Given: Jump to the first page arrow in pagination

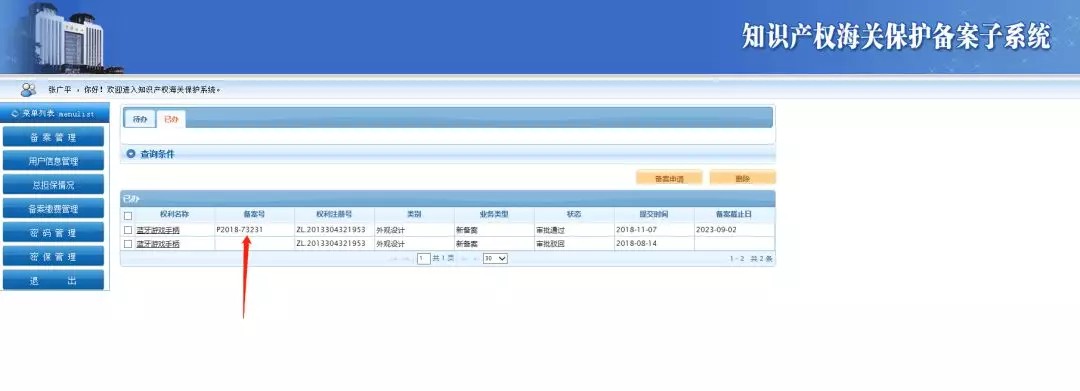Looking at the screenshot, I should point(395,259).
